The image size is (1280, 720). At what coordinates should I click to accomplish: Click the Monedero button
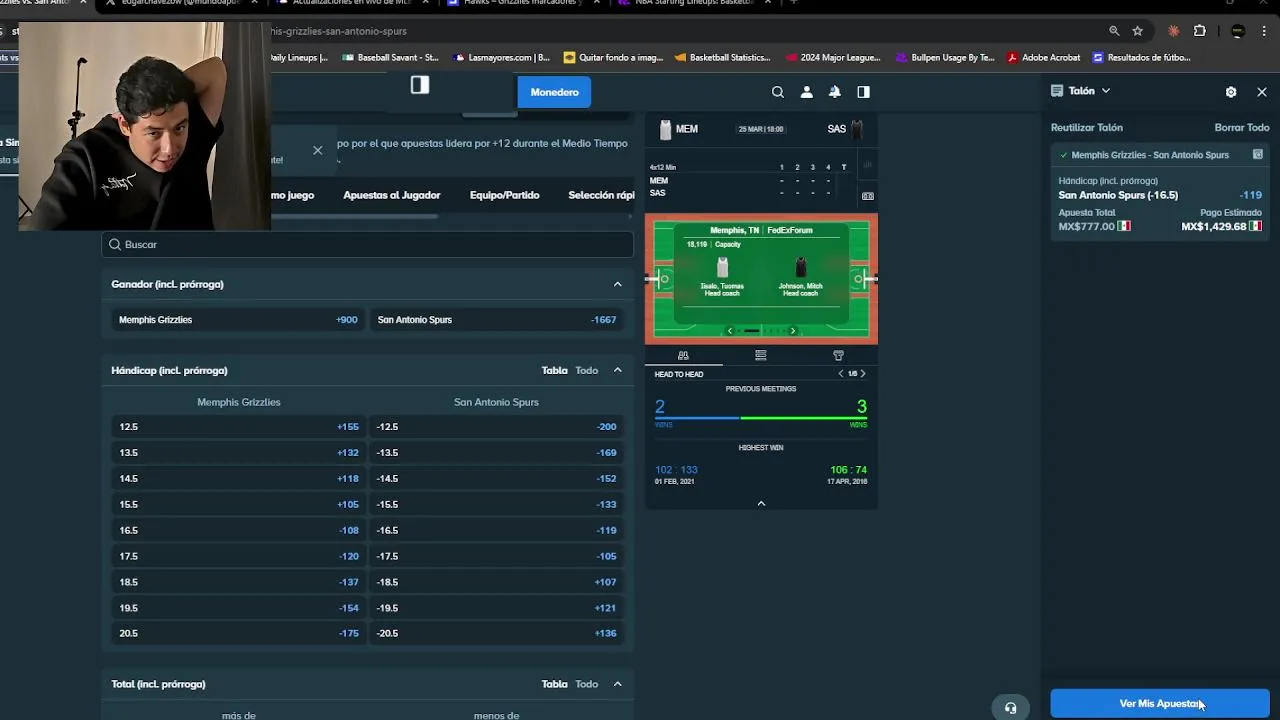pyautogui.click(x=554, y=92)
